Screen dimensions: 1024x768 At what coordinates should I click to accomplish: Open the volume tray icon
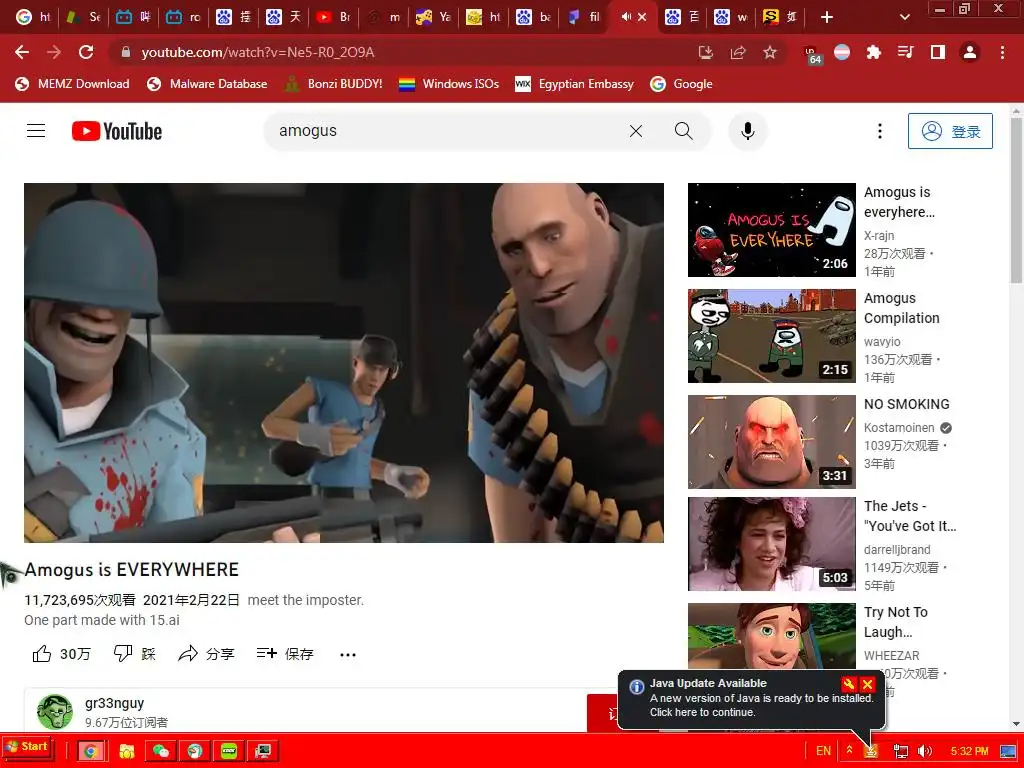pyautogui.click(x=925, y=751)
